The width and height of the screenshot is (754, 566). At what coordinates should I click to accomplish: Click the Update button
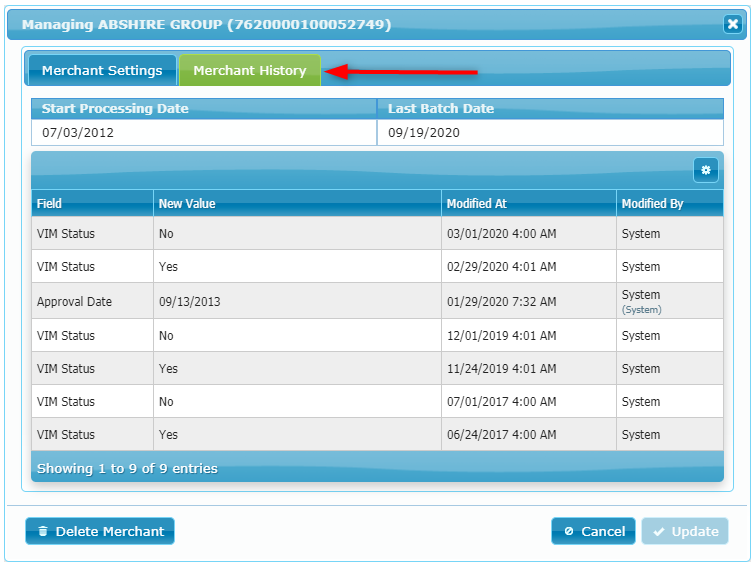click(x=685, y=531)
